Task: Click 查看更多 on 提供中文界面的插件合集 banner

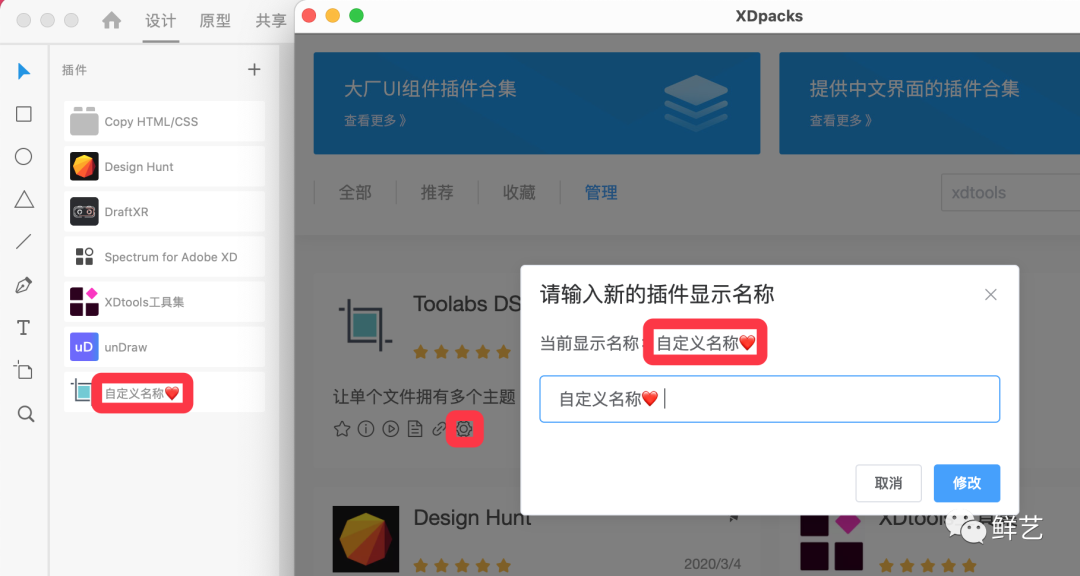Action: click(x=841, y=121)
